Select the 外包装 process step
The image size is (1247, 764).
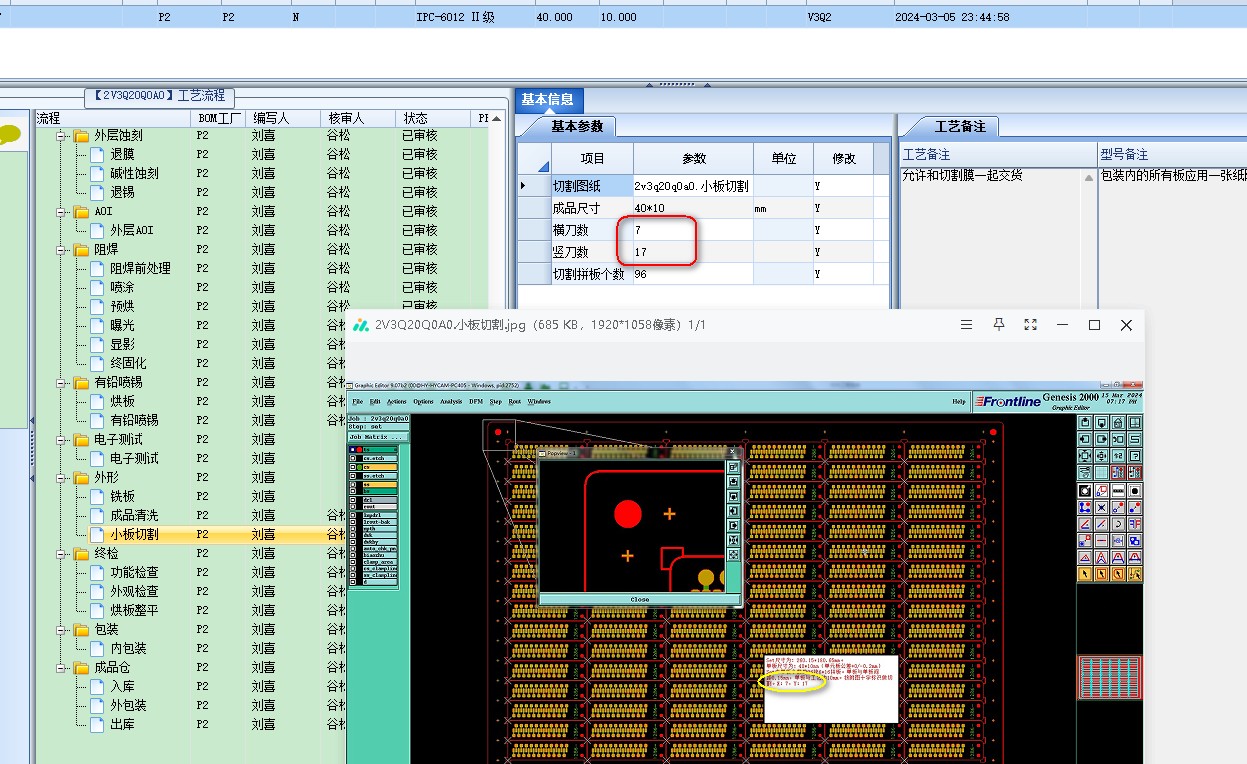tap(128, 706)
